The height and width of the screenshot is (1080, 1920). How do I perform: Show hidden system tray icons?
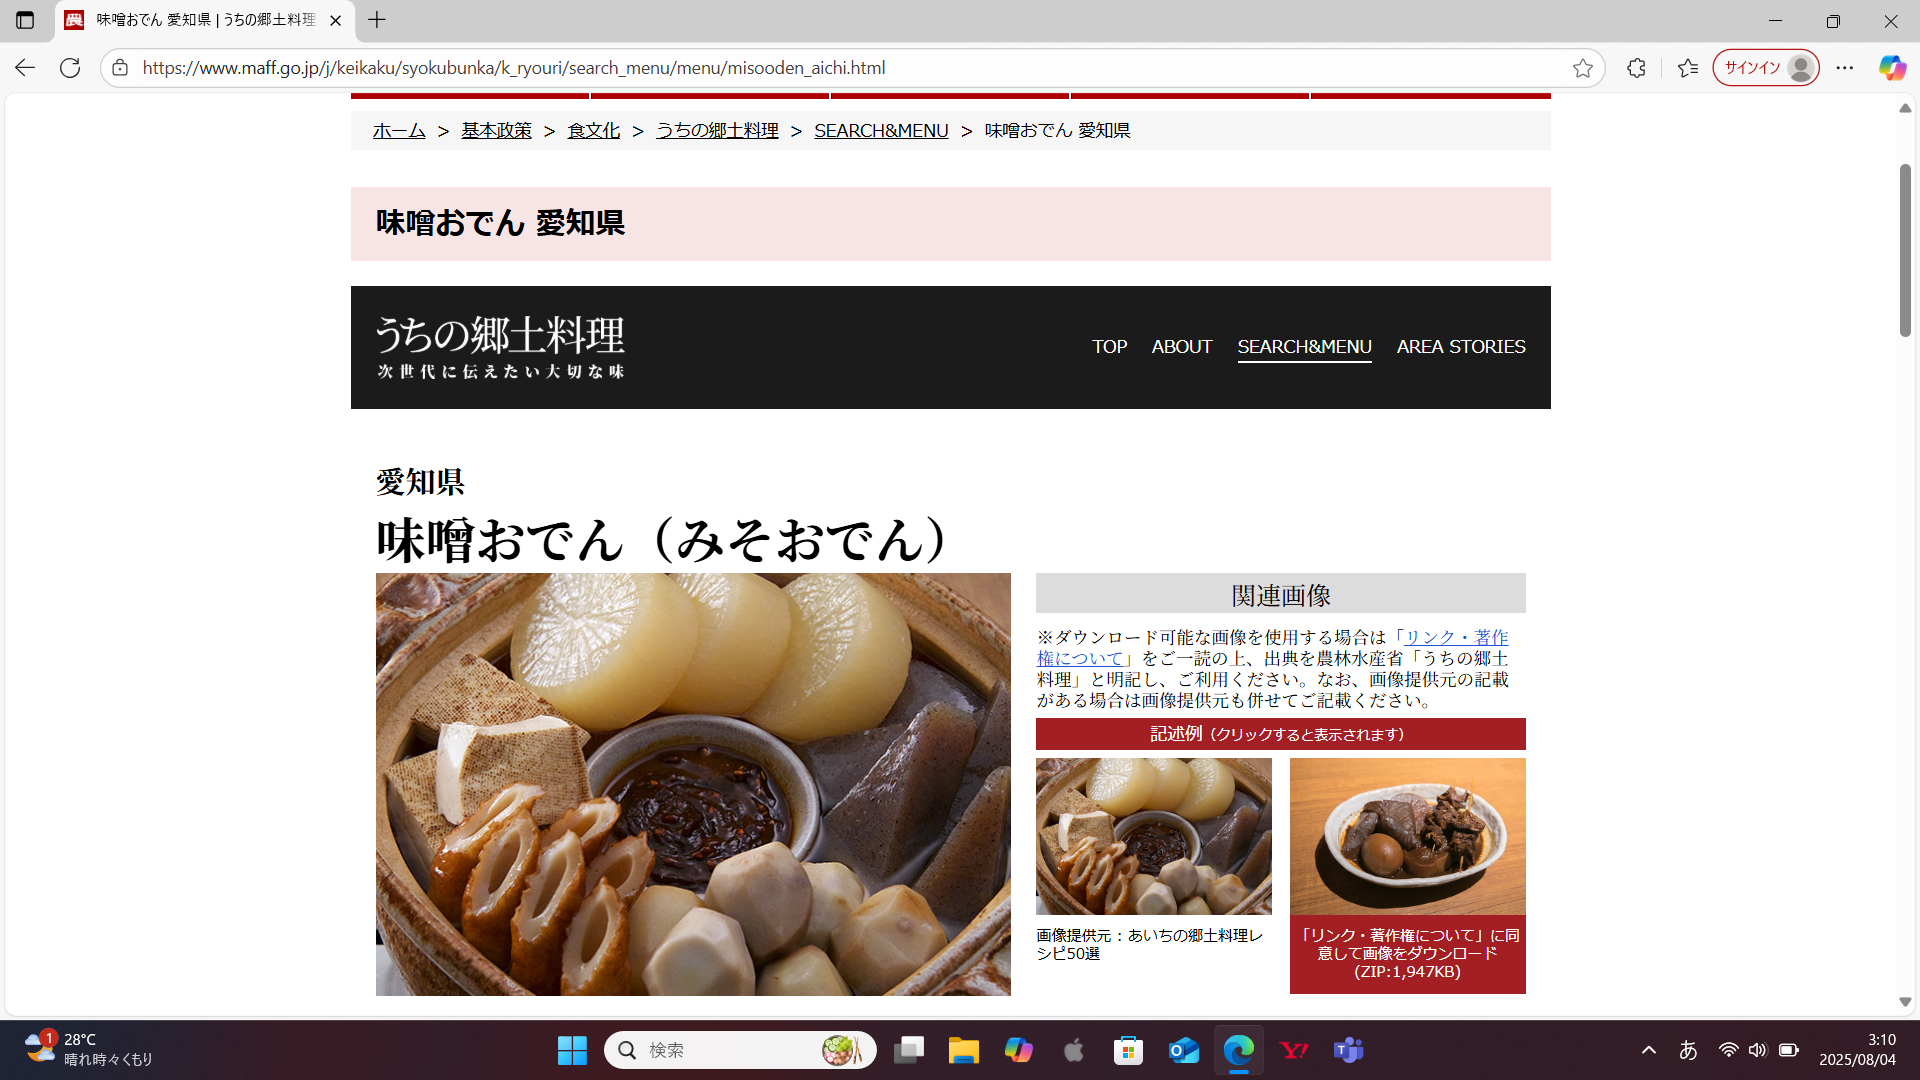pyautogui.click(x=1649, y=1050)
